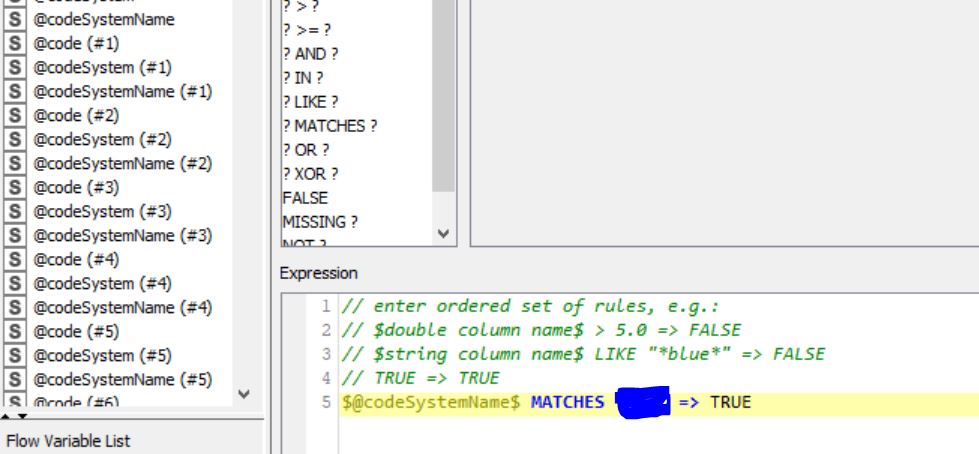Select FALSE in the operator list
This screenshot has width=979, height=454.
point(305,198)
